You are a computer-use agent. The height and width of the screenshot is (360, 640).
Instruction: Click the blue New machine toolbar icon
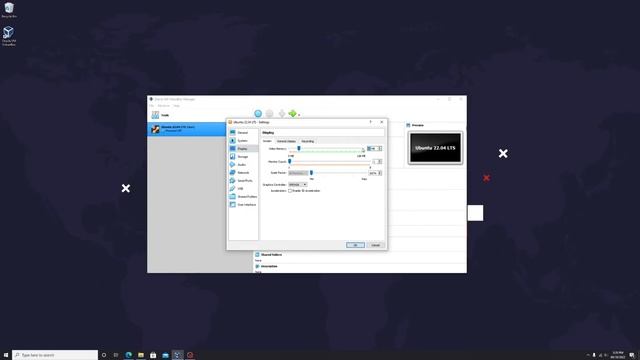pyautogui.click(x=258, y=113)
